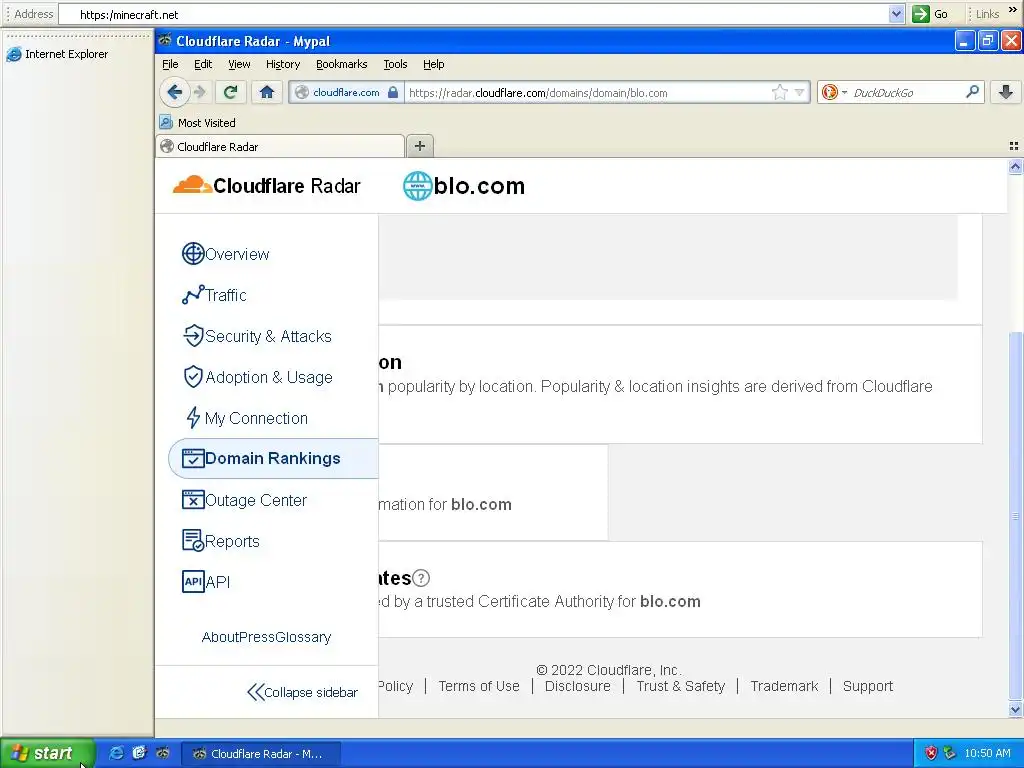Click the forward navigation arrow
Image resolution: width=1024 pixels, height=768 pixels.
pyautogui.click(x=200, y=93)
